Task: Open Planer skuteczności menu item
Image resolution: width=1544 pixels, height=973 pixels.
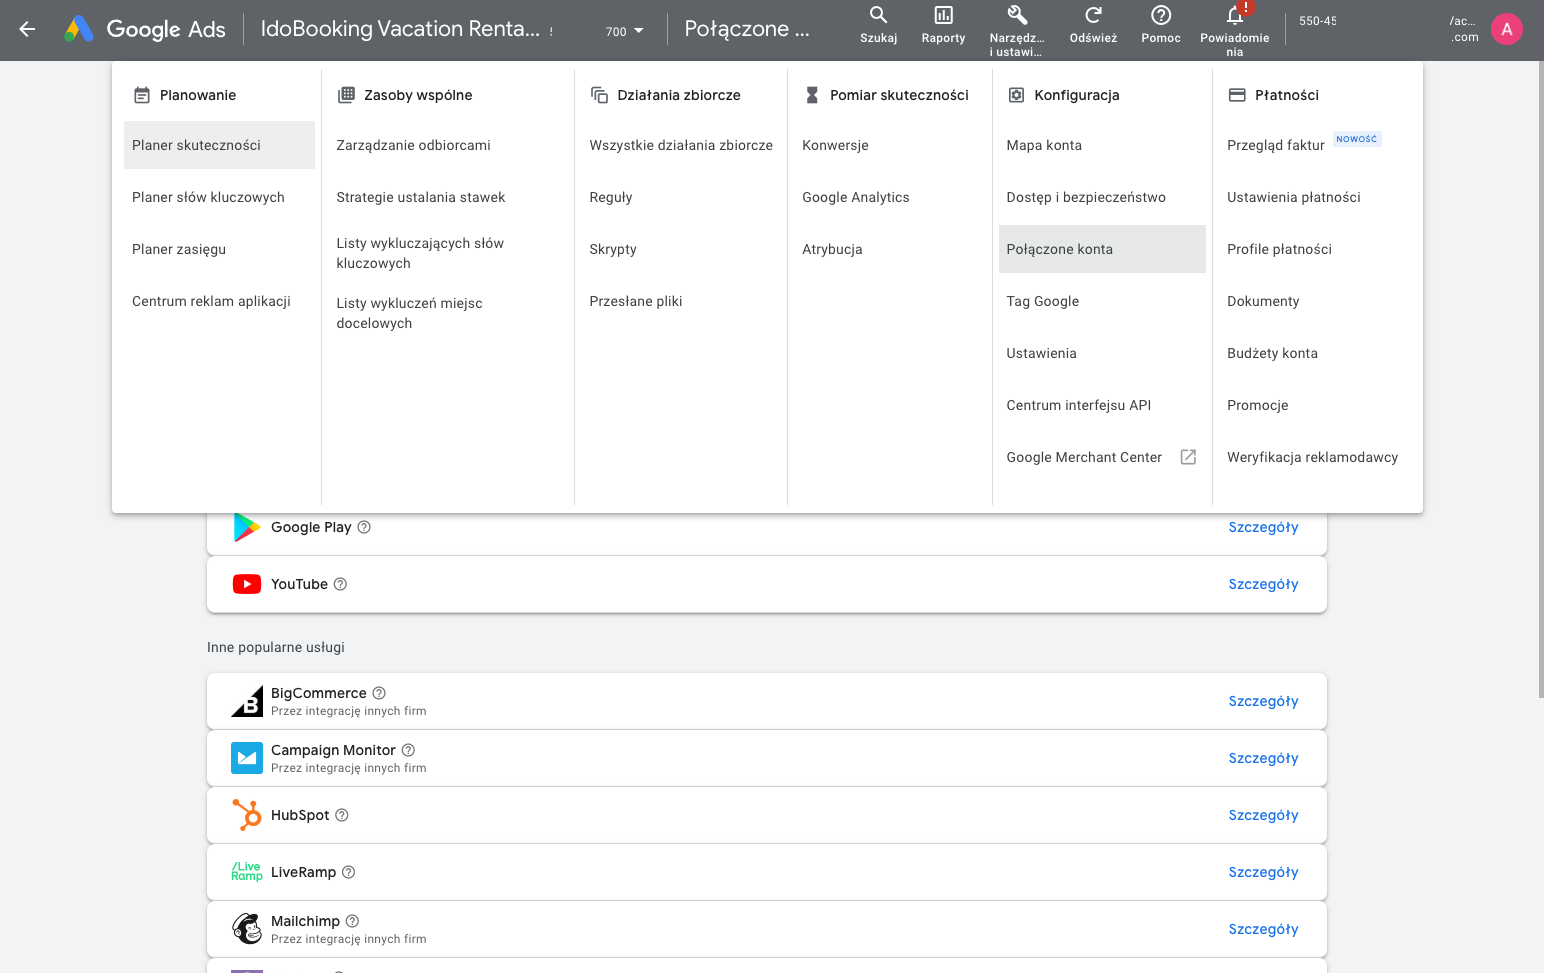Action: coord(219,145)
